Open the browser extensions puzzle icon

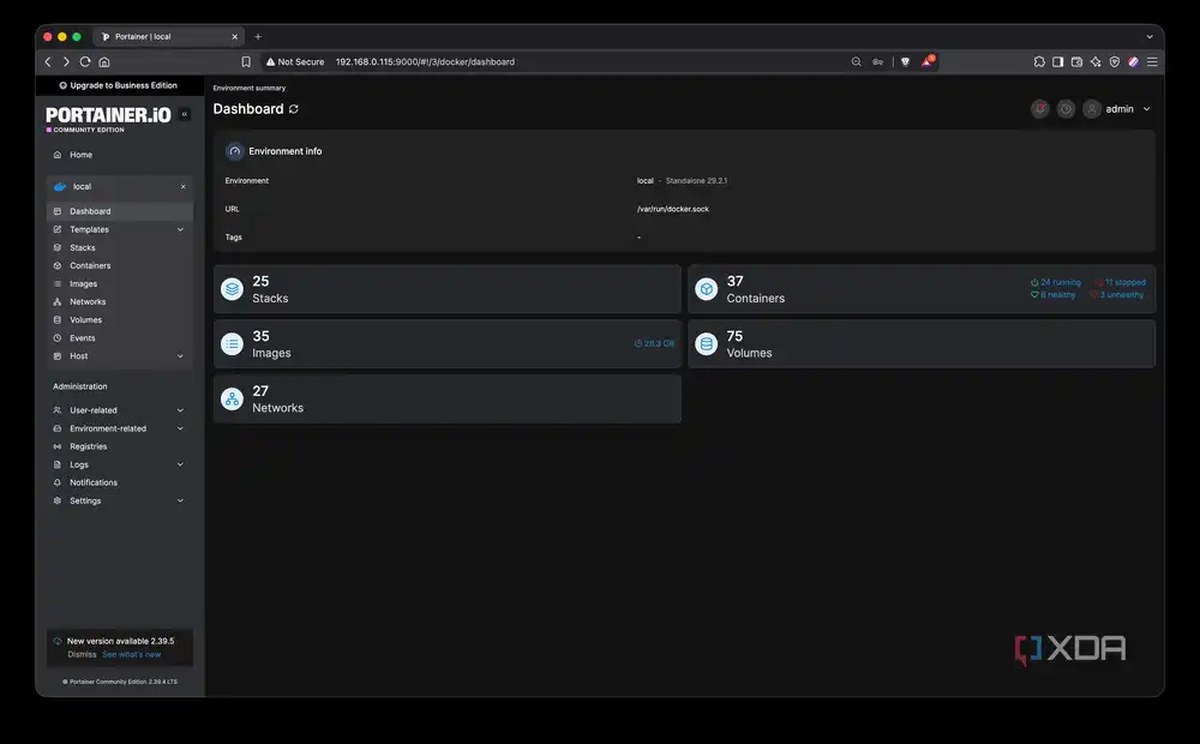click(1039, 62)
